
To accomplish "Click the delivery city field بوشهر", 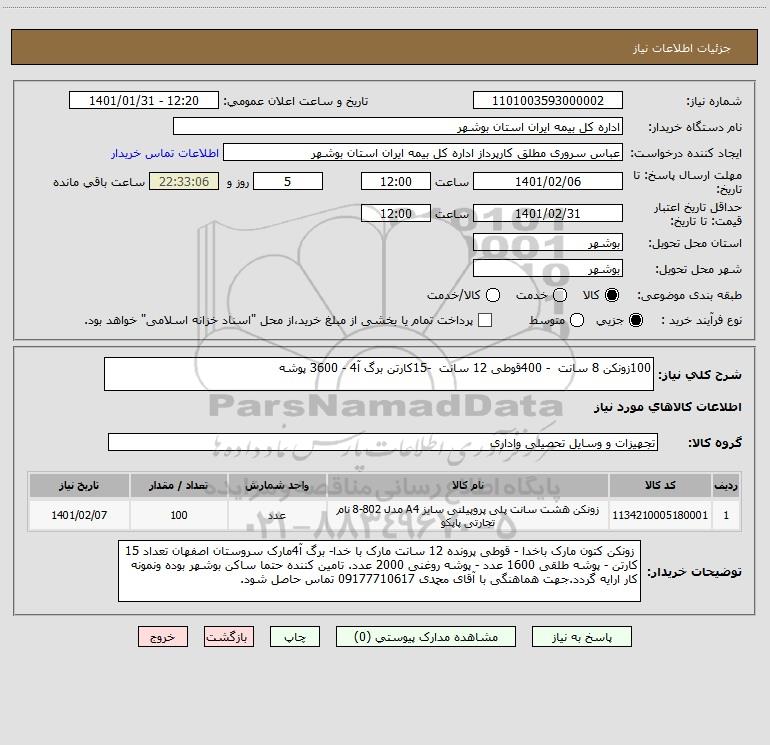I will tap(548, 269).
